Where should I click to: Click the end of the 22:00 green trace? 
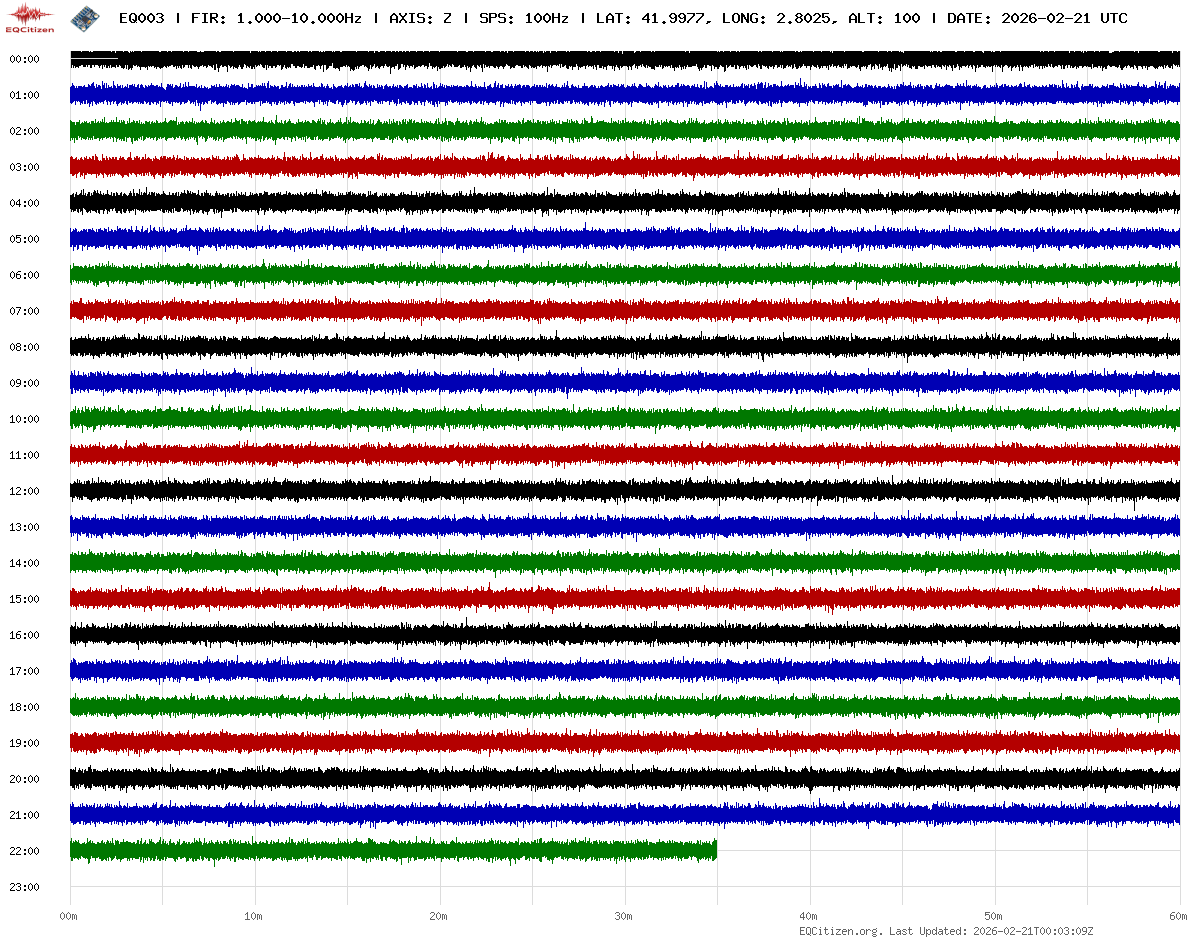point(714,850)
